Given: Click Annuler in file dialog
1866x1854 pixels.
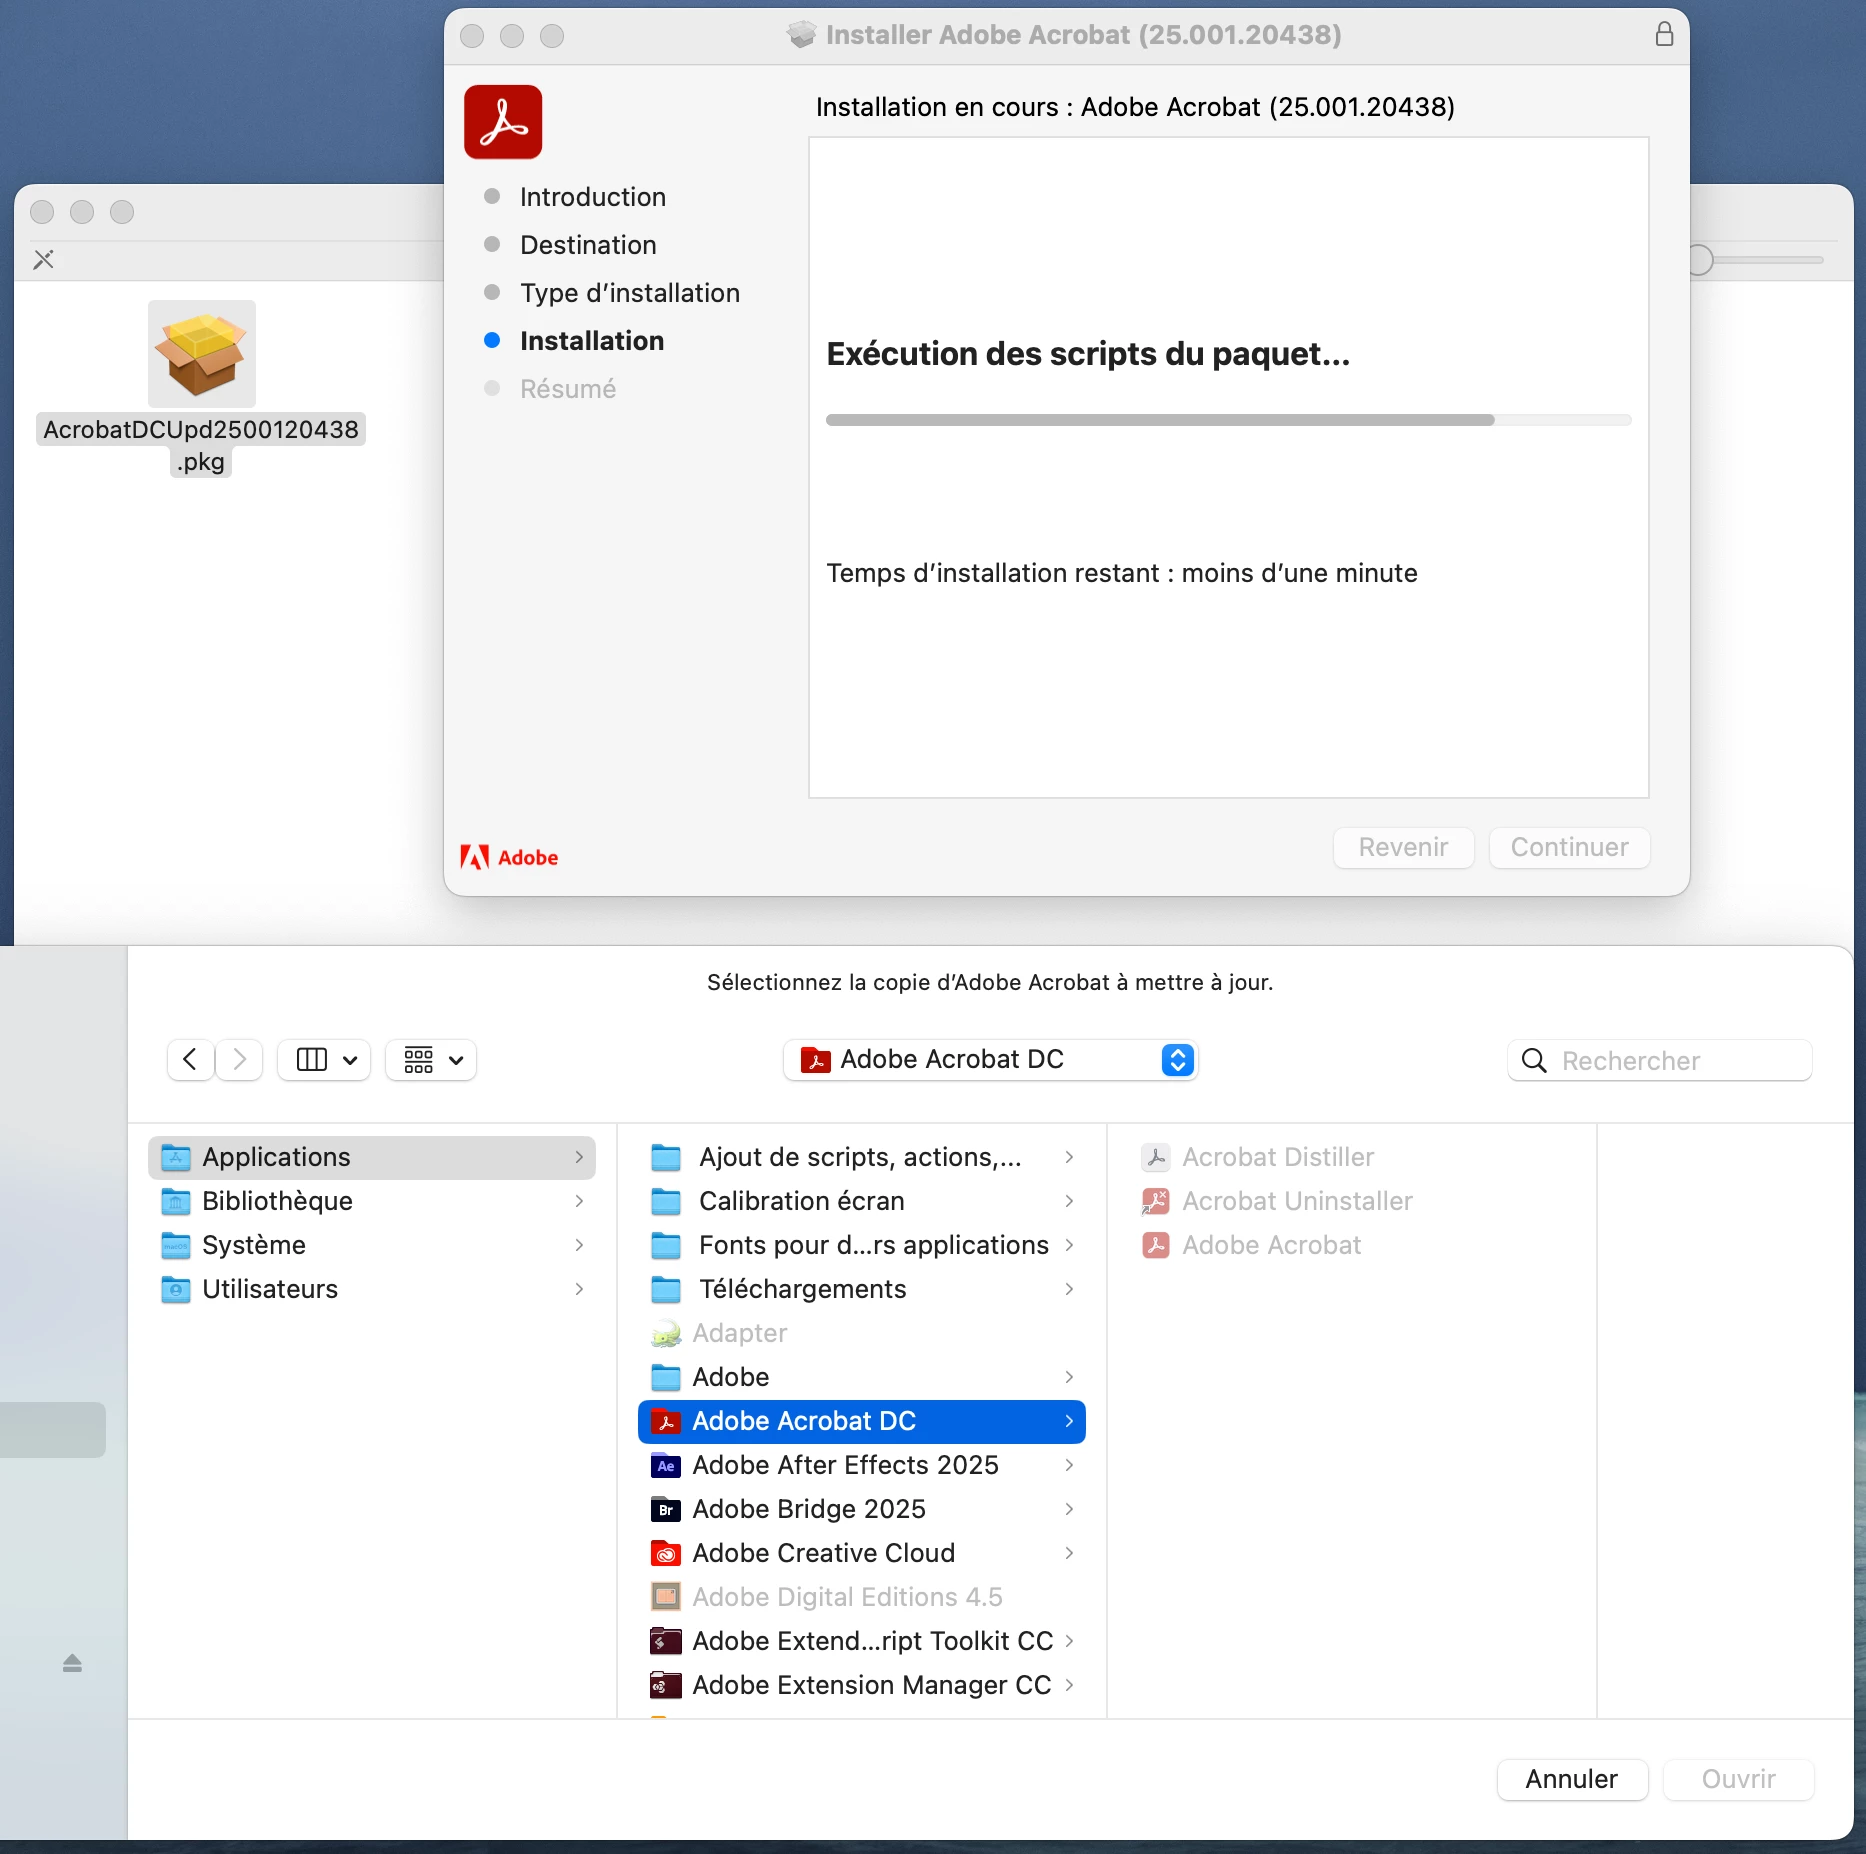Looking at the screenshot, I should [1572, 1780].
